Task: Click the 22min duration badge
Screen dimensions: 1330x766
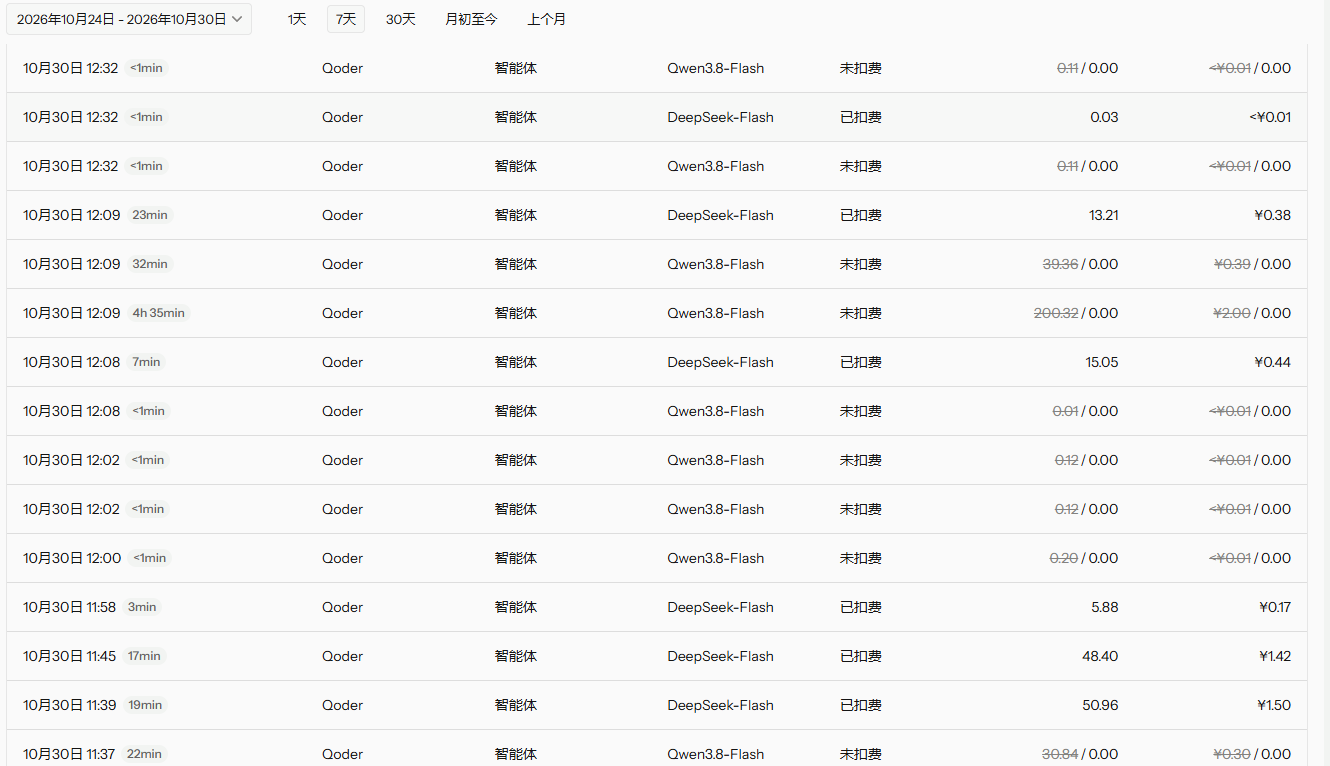Action: click(x=145, y=754)
